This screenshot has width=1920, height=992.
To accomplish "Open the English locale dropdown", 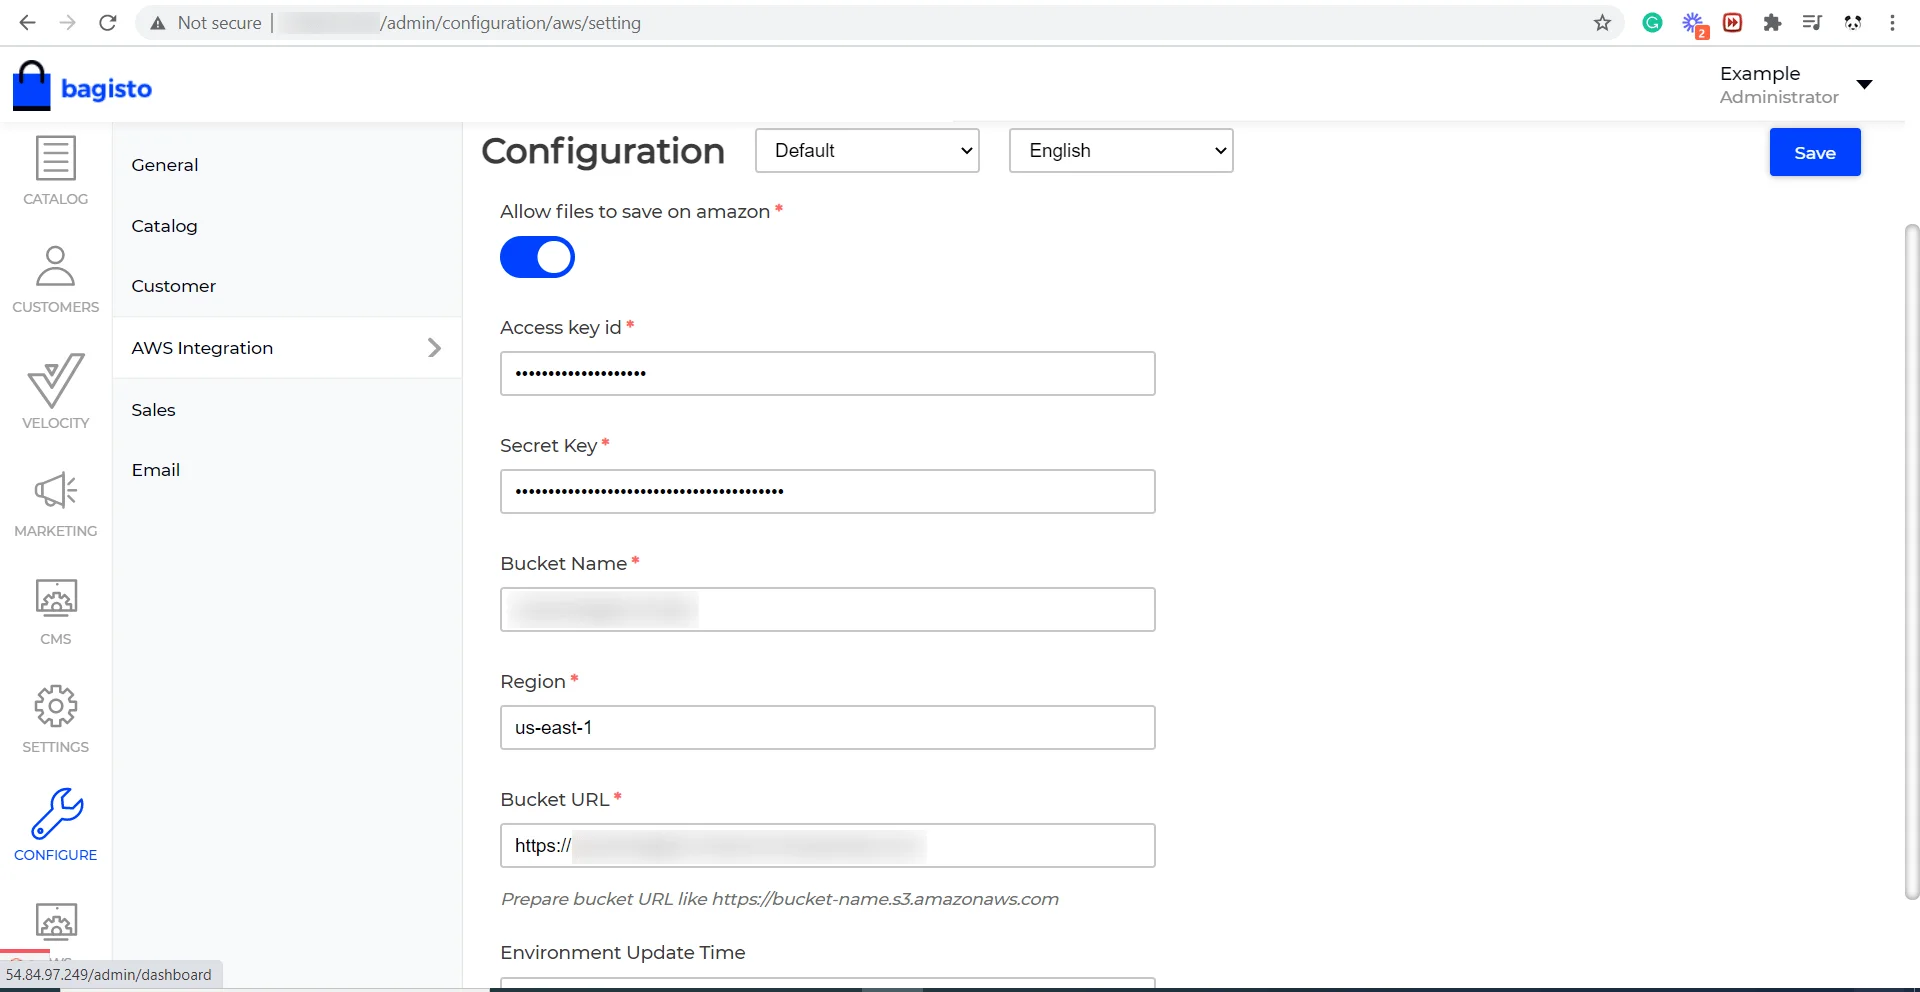I will (1121, 150).
